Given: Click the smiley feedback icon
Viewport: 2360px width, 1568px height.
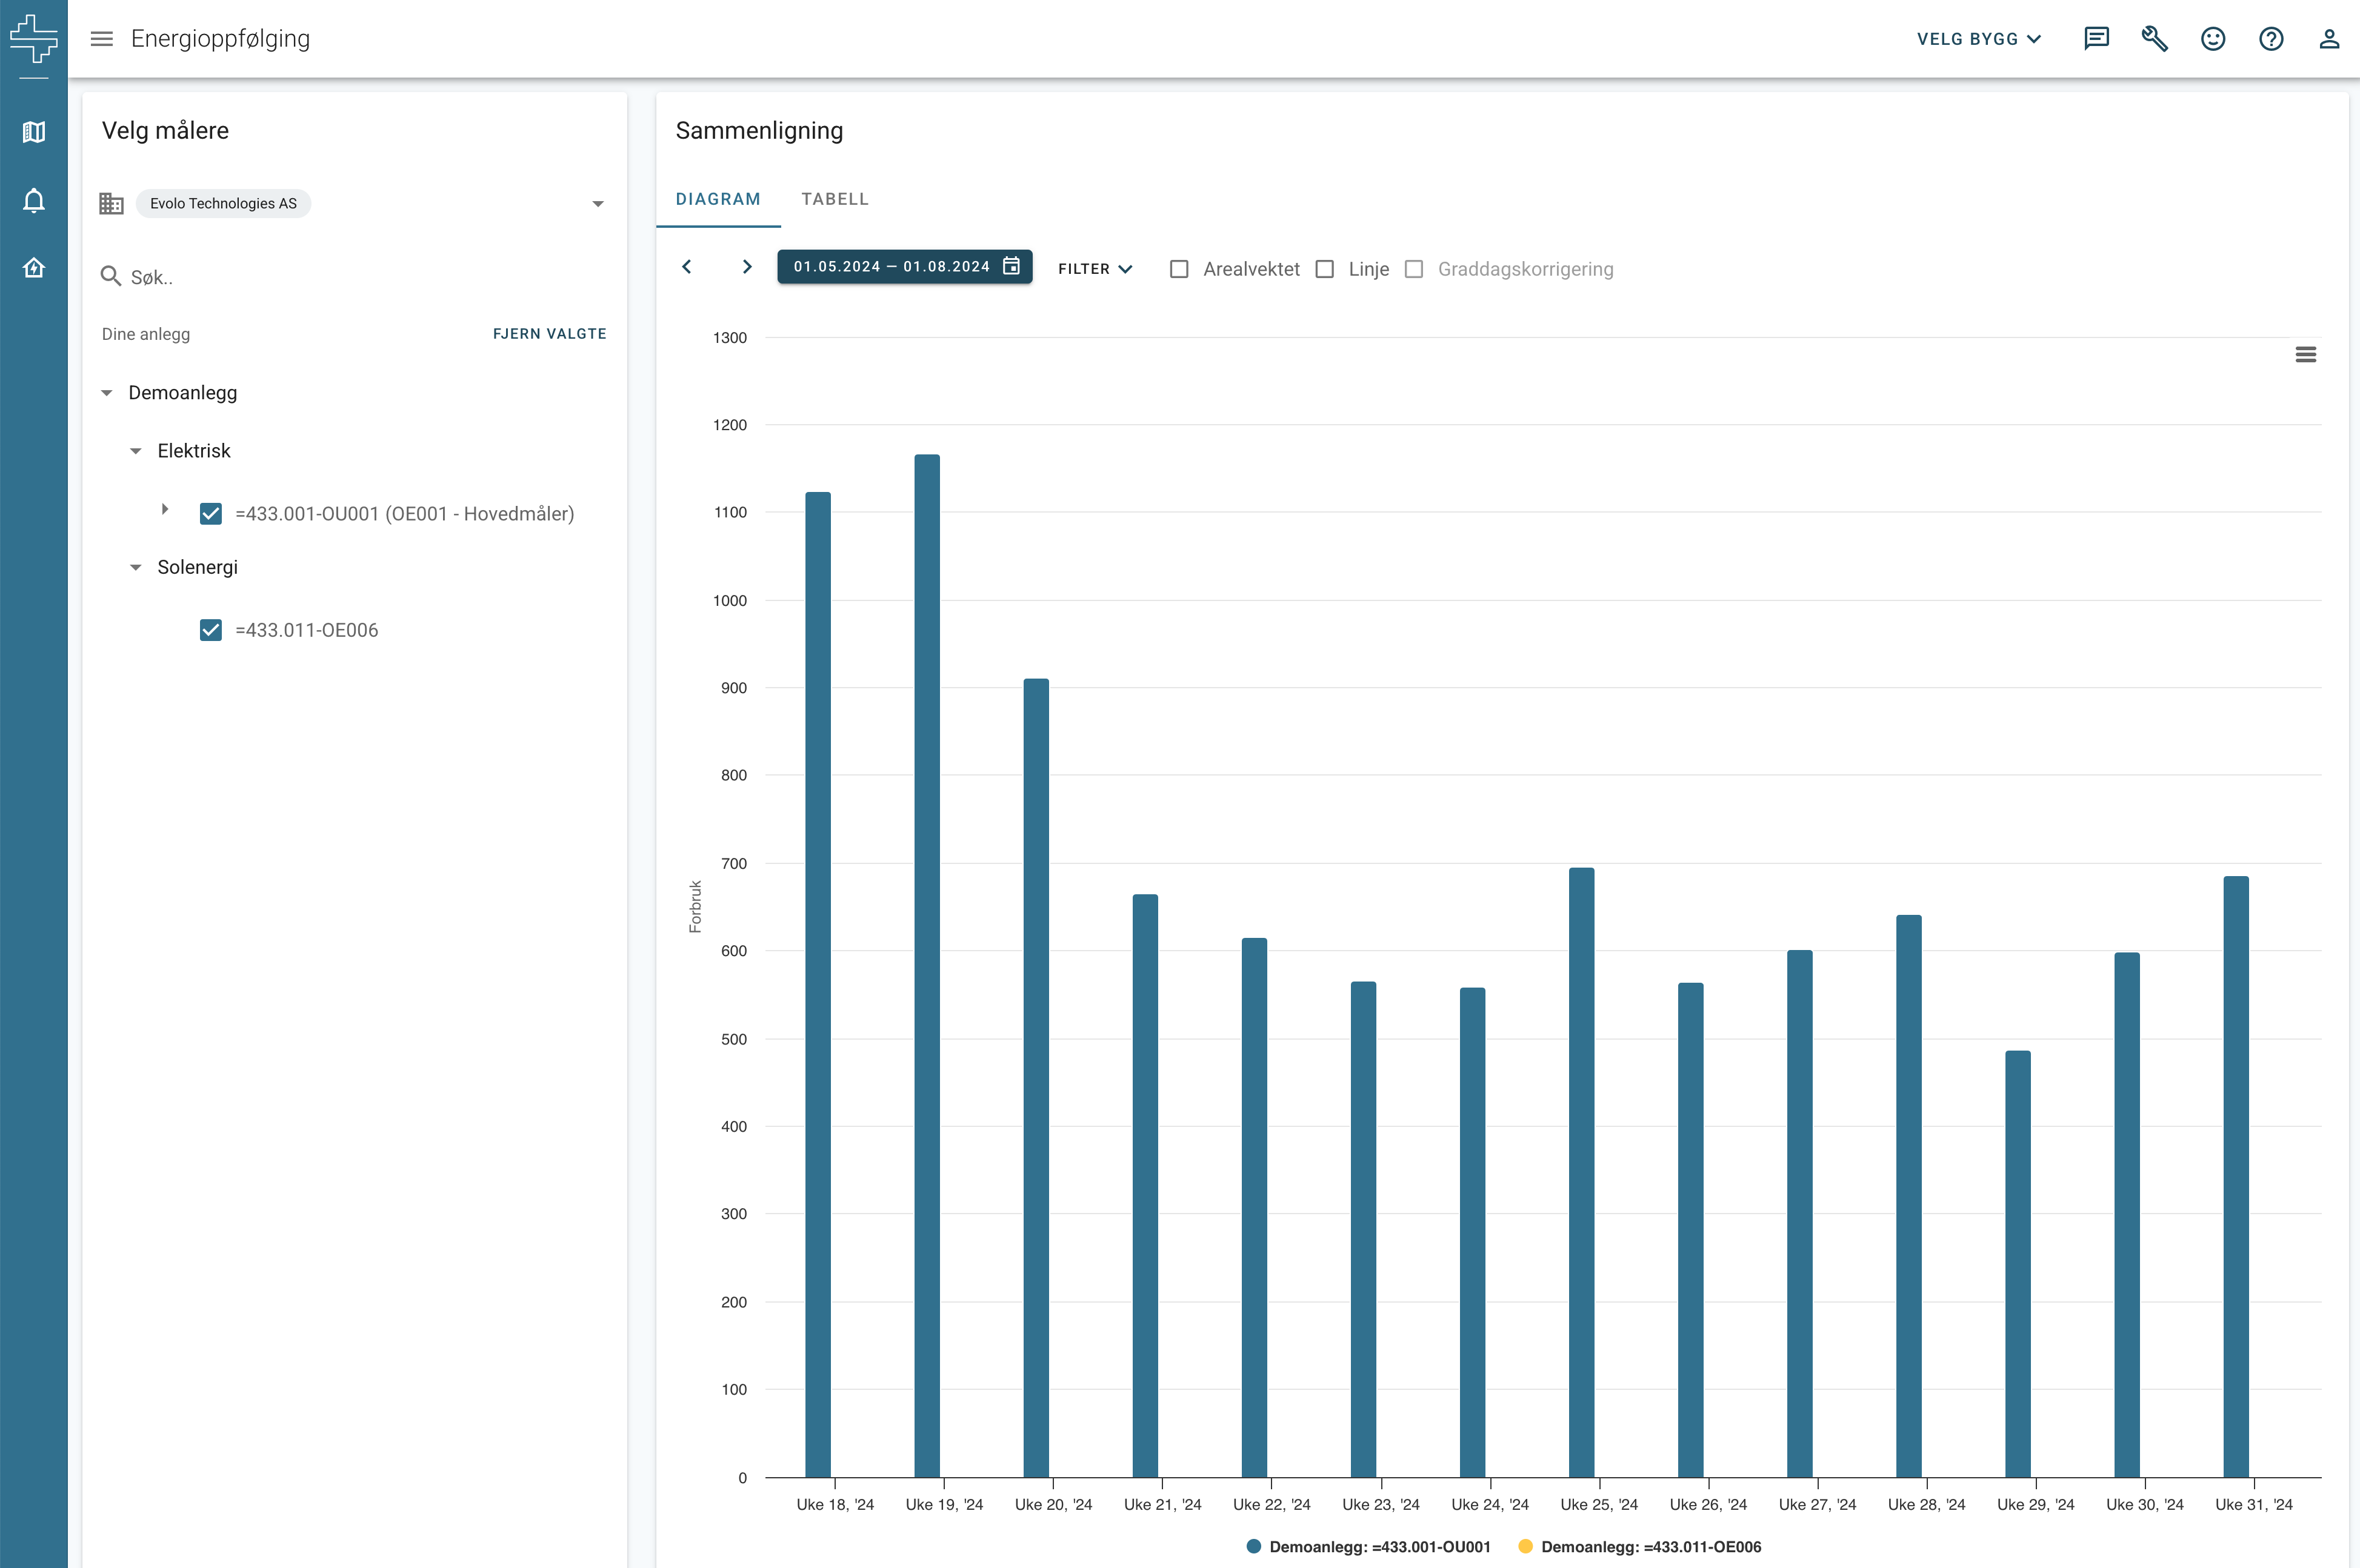Looking at the screenshot, I should (2213, 39).
